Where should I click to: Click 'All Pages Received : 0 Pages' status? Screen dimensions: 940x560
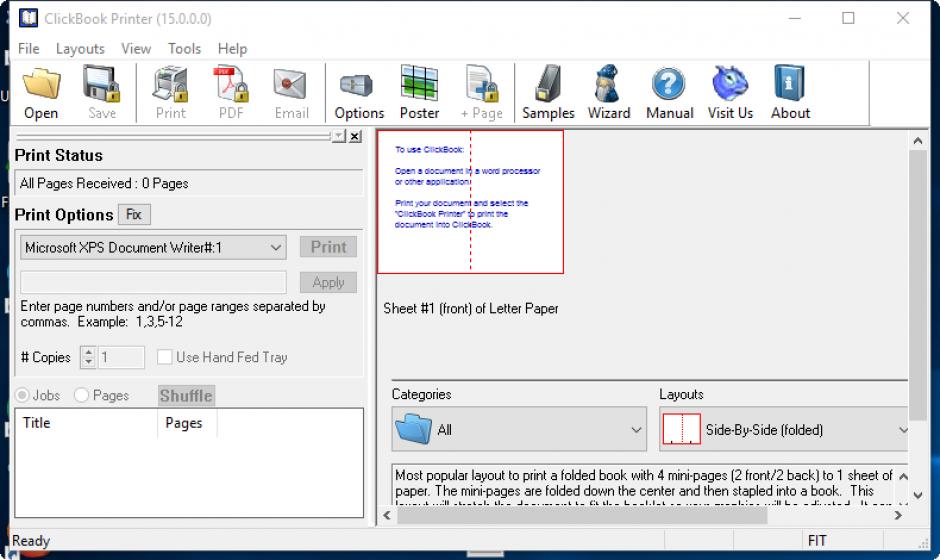click(104, 183)
